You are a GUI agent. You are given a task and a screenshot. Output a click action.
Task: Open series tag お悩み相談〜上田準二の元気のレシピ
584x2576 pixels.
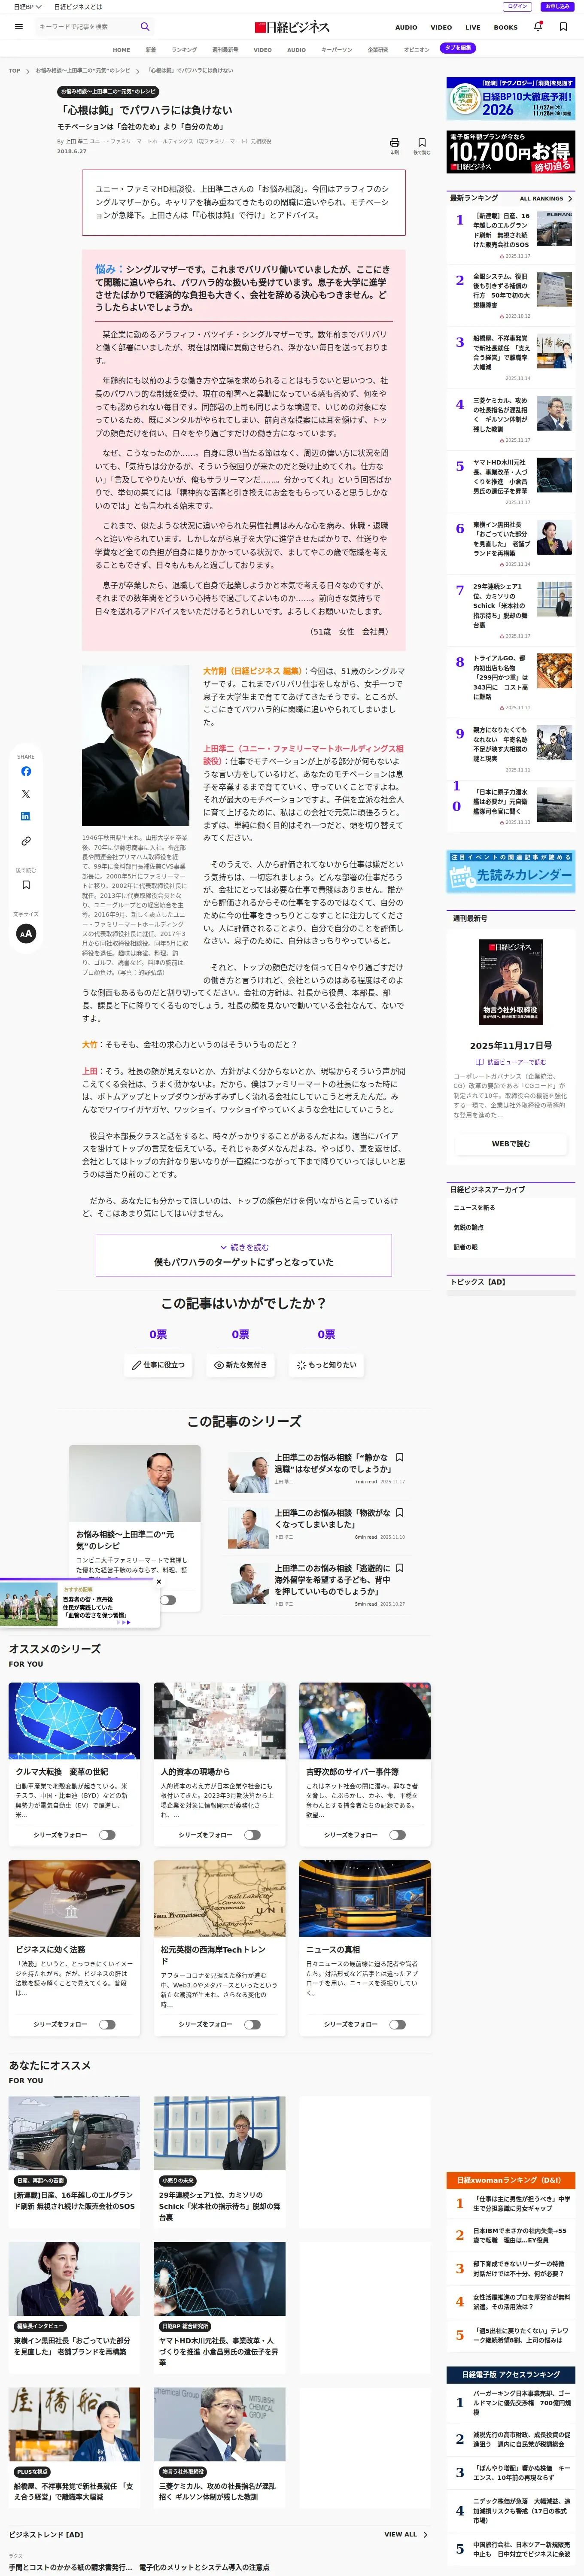click(109, 91)
